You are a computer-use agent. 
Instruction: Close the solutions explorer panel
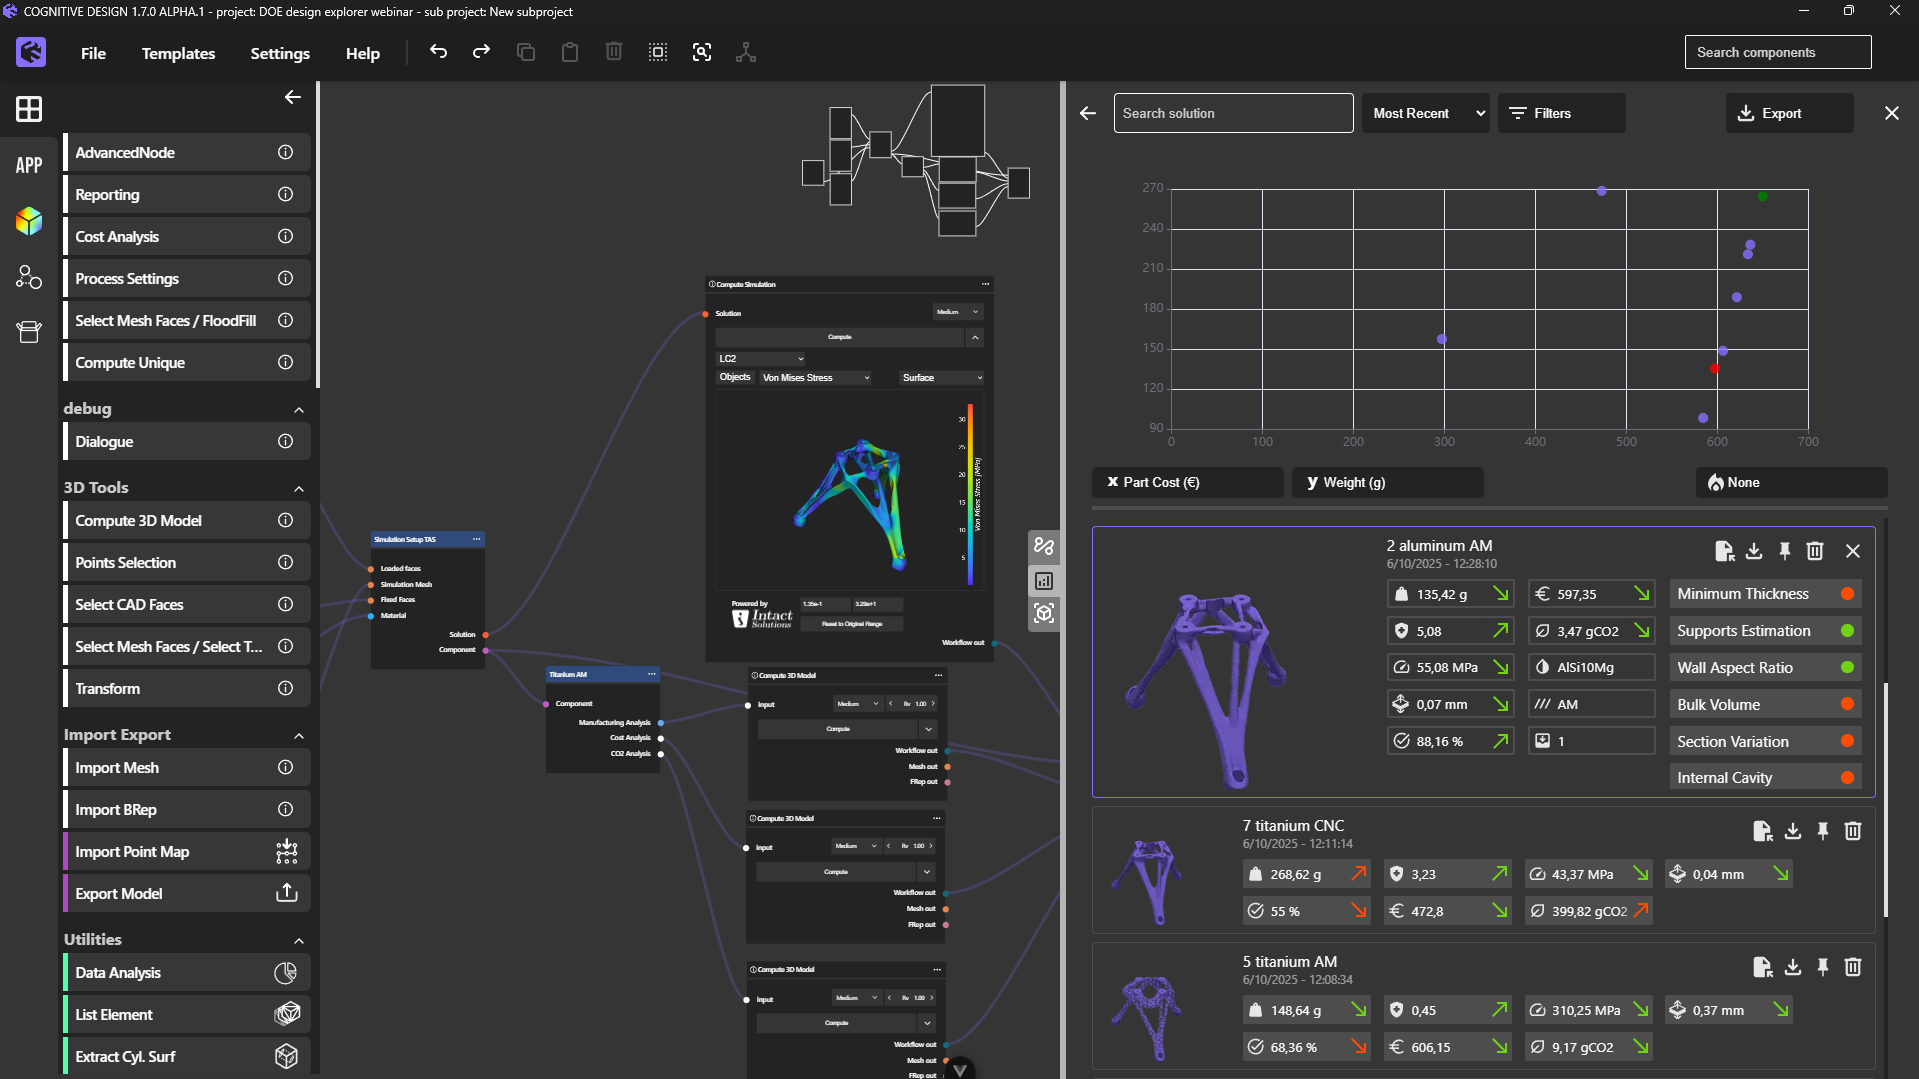coord(1892,113)
